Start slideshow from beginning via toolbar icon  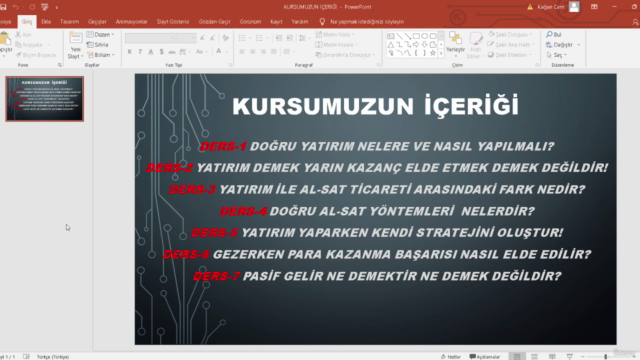(x=44, y=7)
